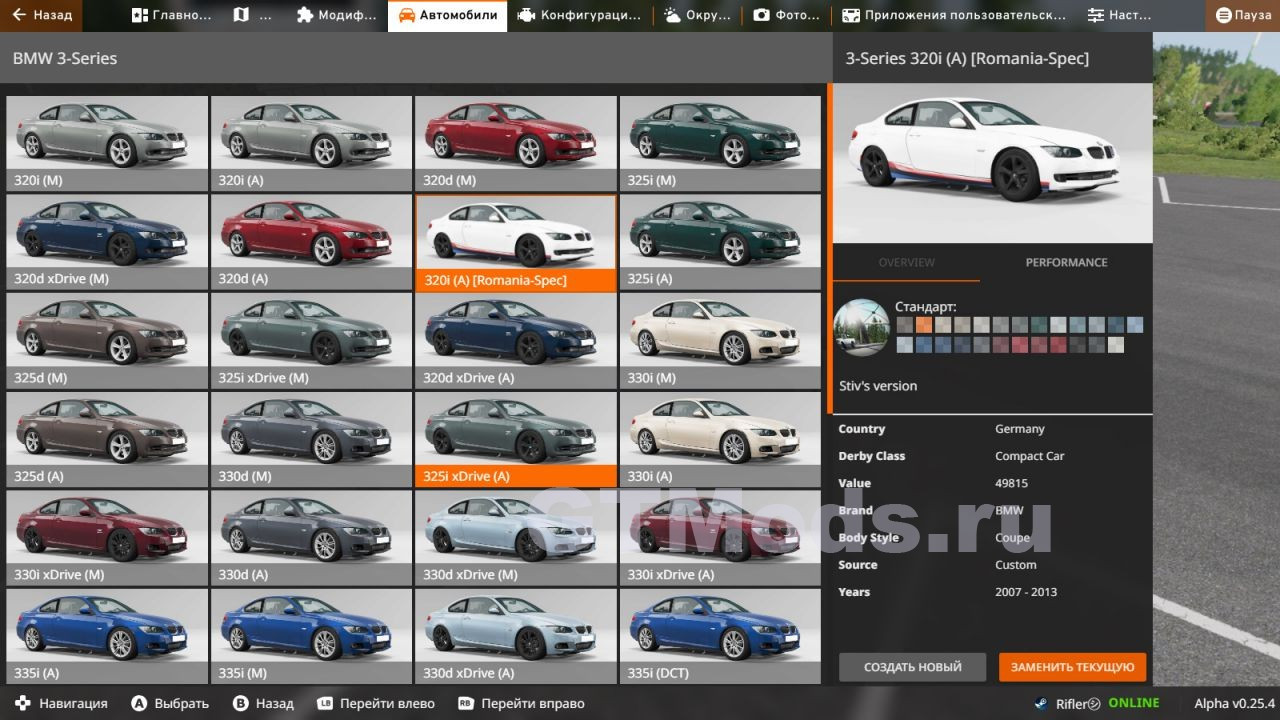The width and height of the screenshot is (1280, 720).
Task: Open the Настройки sliders tab
Action: 1120,15
